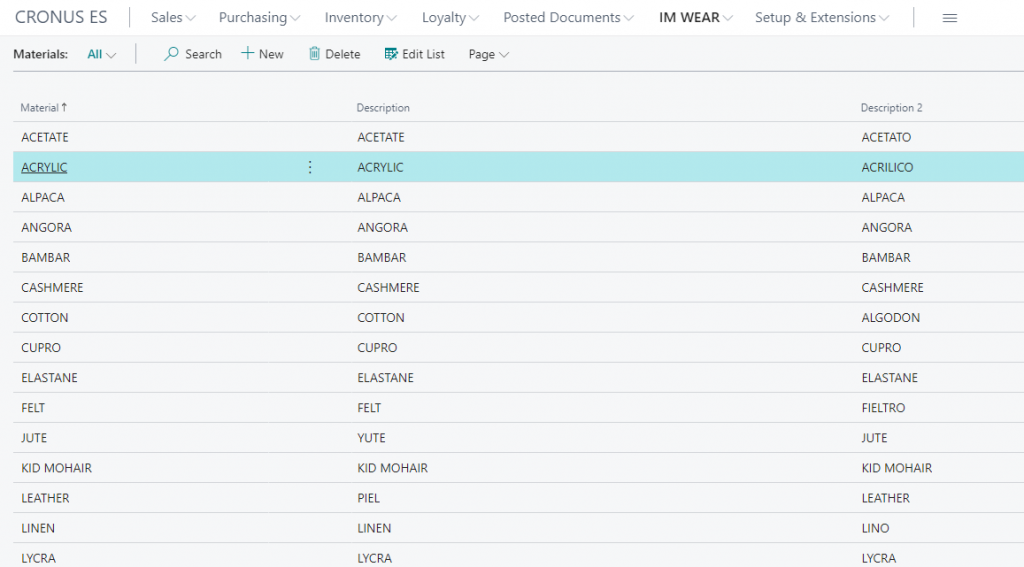Select the KID MOHAIR material cell

click(56, 468)
